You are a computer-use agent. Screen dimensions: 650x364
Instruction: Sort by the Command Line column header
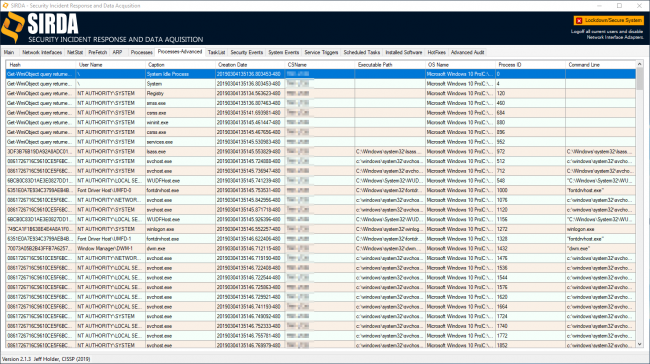tap(600, 65)
